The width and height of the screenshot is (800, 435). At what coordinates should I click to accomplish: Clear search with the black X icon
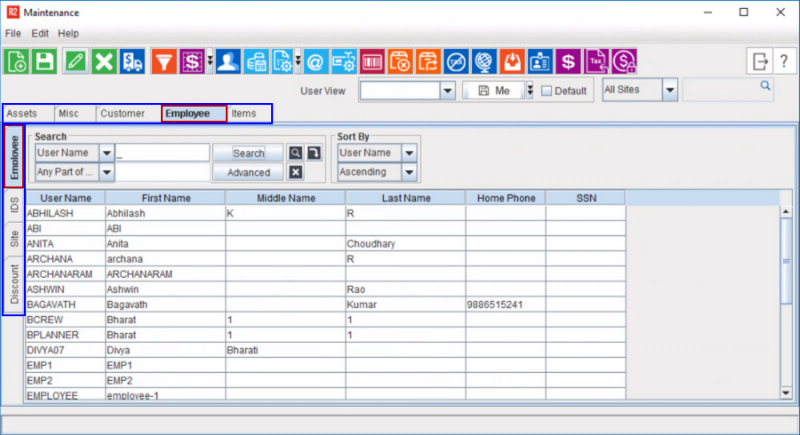296,172
